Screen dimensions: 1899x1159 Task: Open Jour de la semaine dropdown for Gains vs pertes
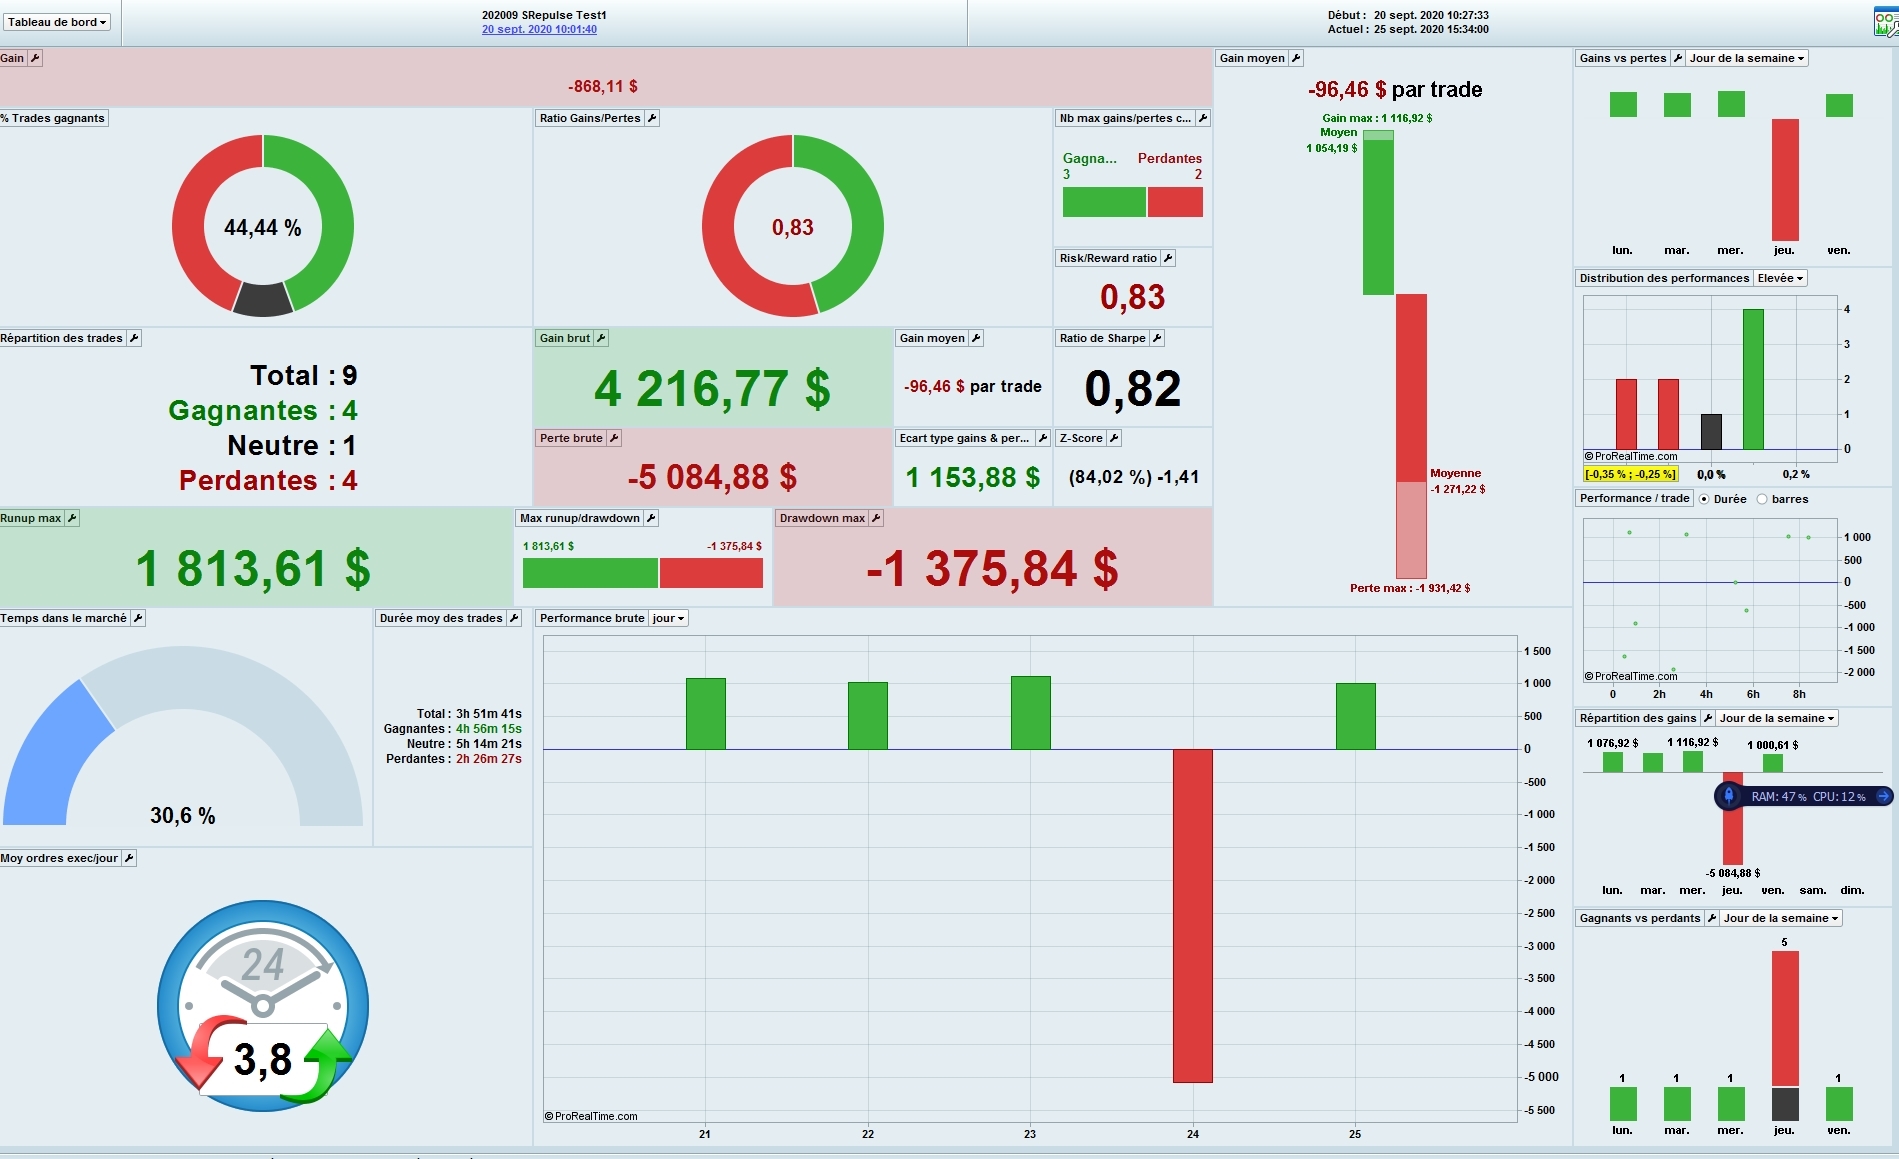pos(1747,58)
